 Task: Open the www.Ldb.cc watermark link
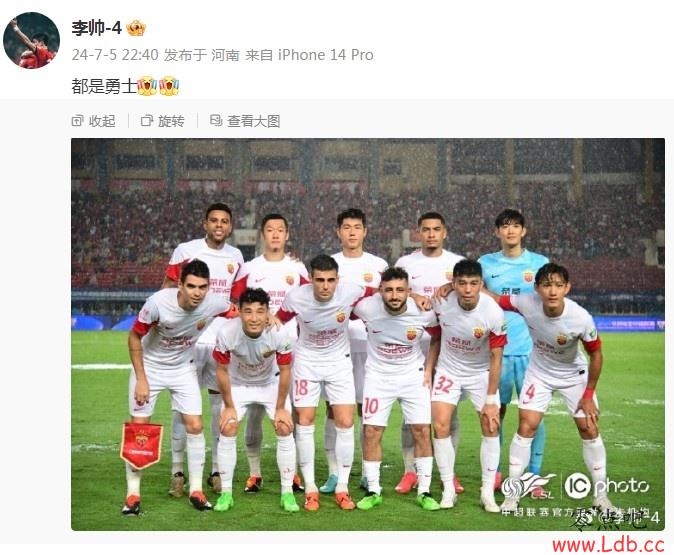click(x=608, y=545)
